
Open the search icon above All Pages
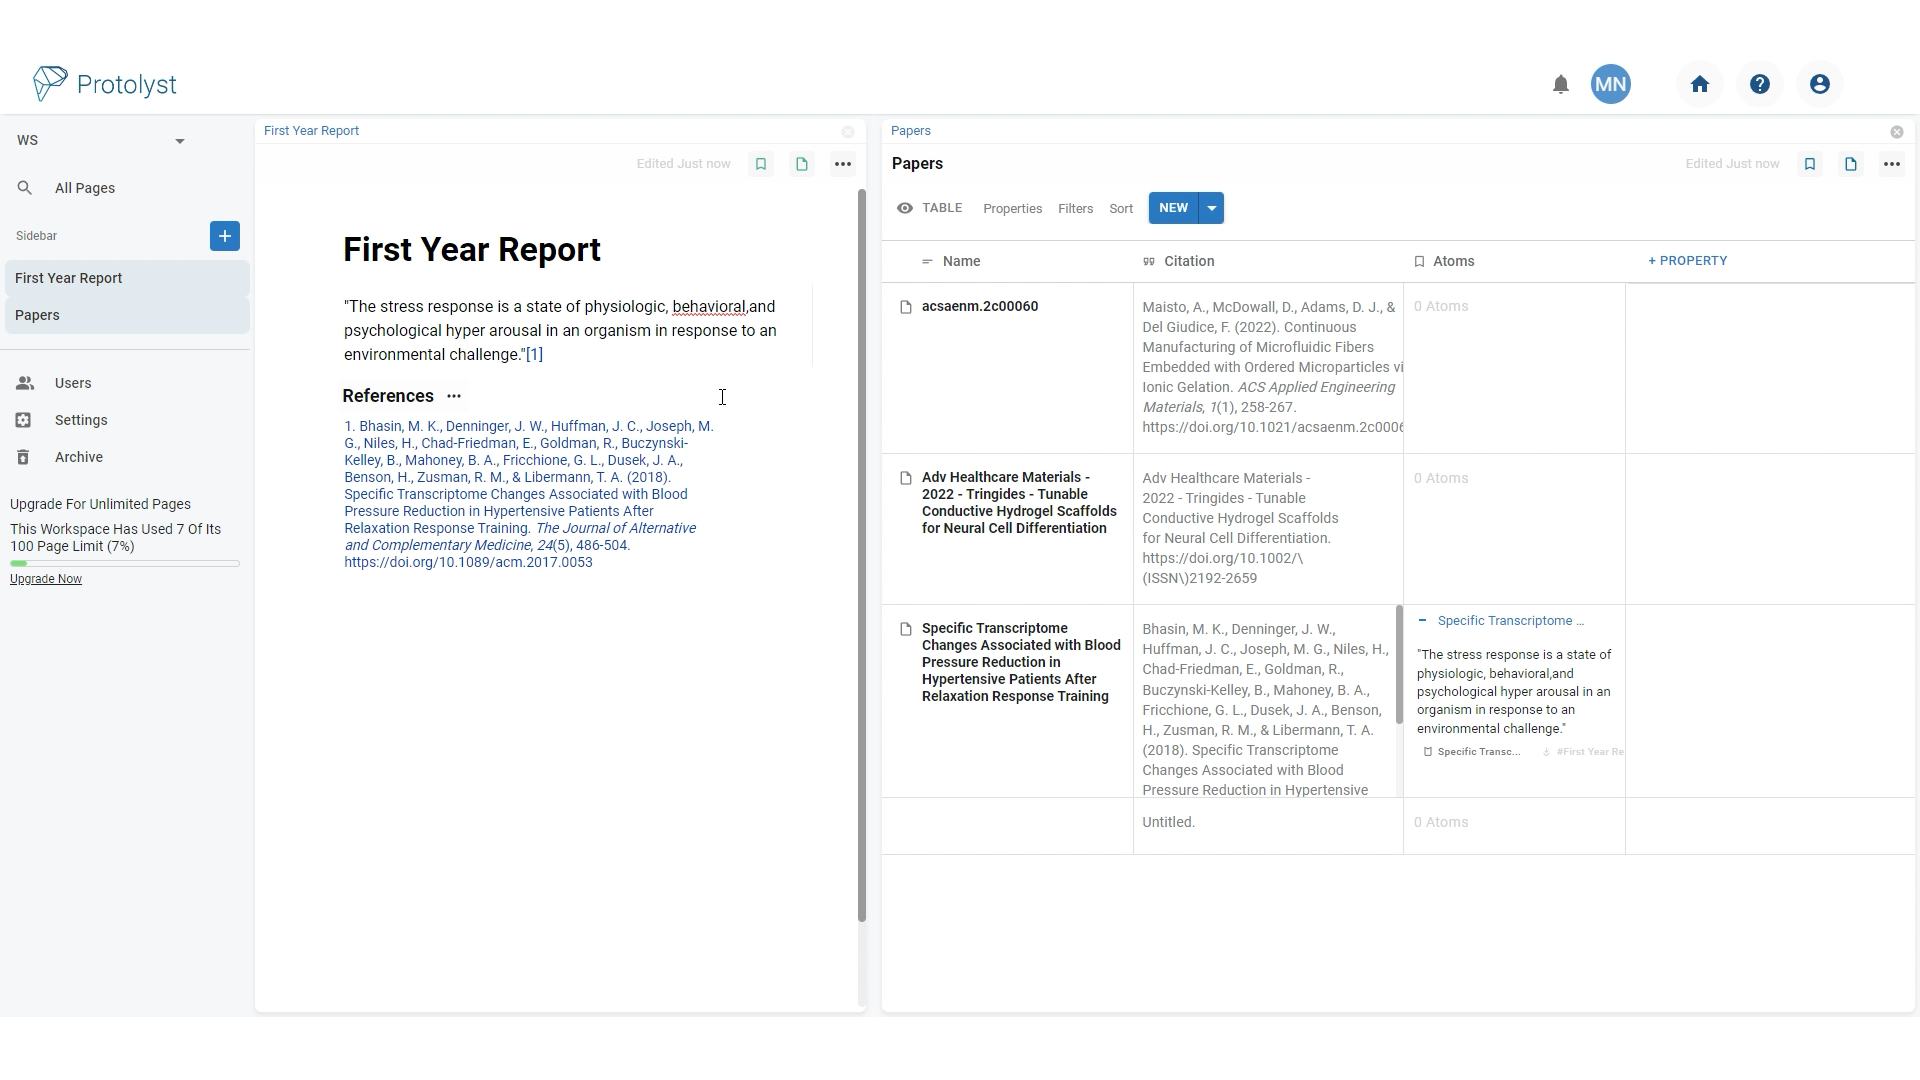[x=24, y=187]
